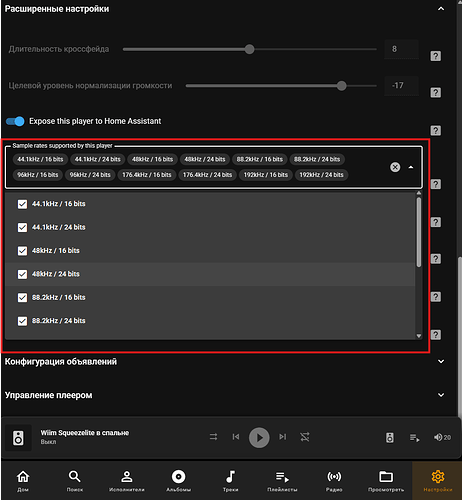The image size is (462, 500).
Task: Click the play button in player bar
Action: point(259,437)
